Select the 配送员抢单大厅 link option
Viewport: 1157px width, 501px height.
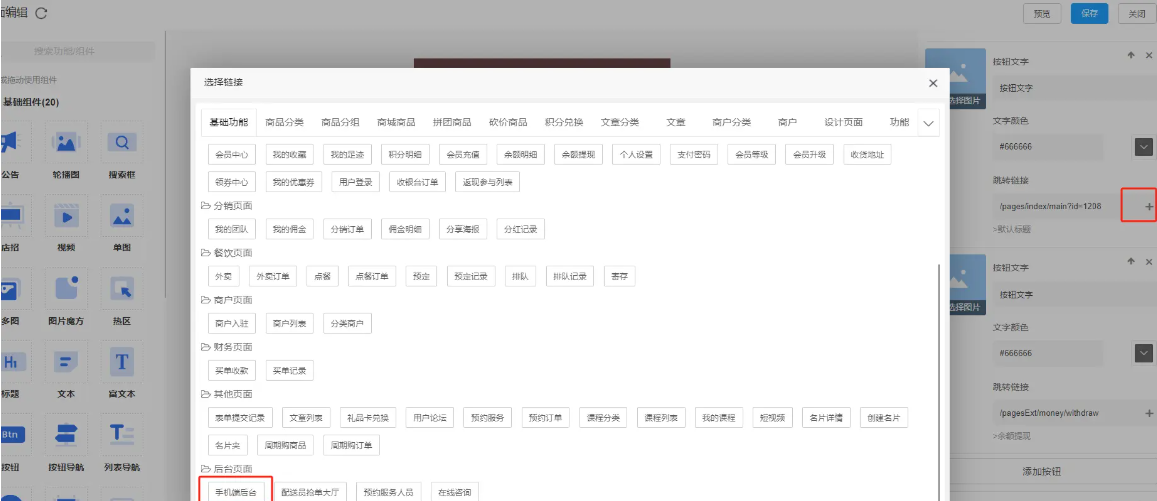pos(309,492)
